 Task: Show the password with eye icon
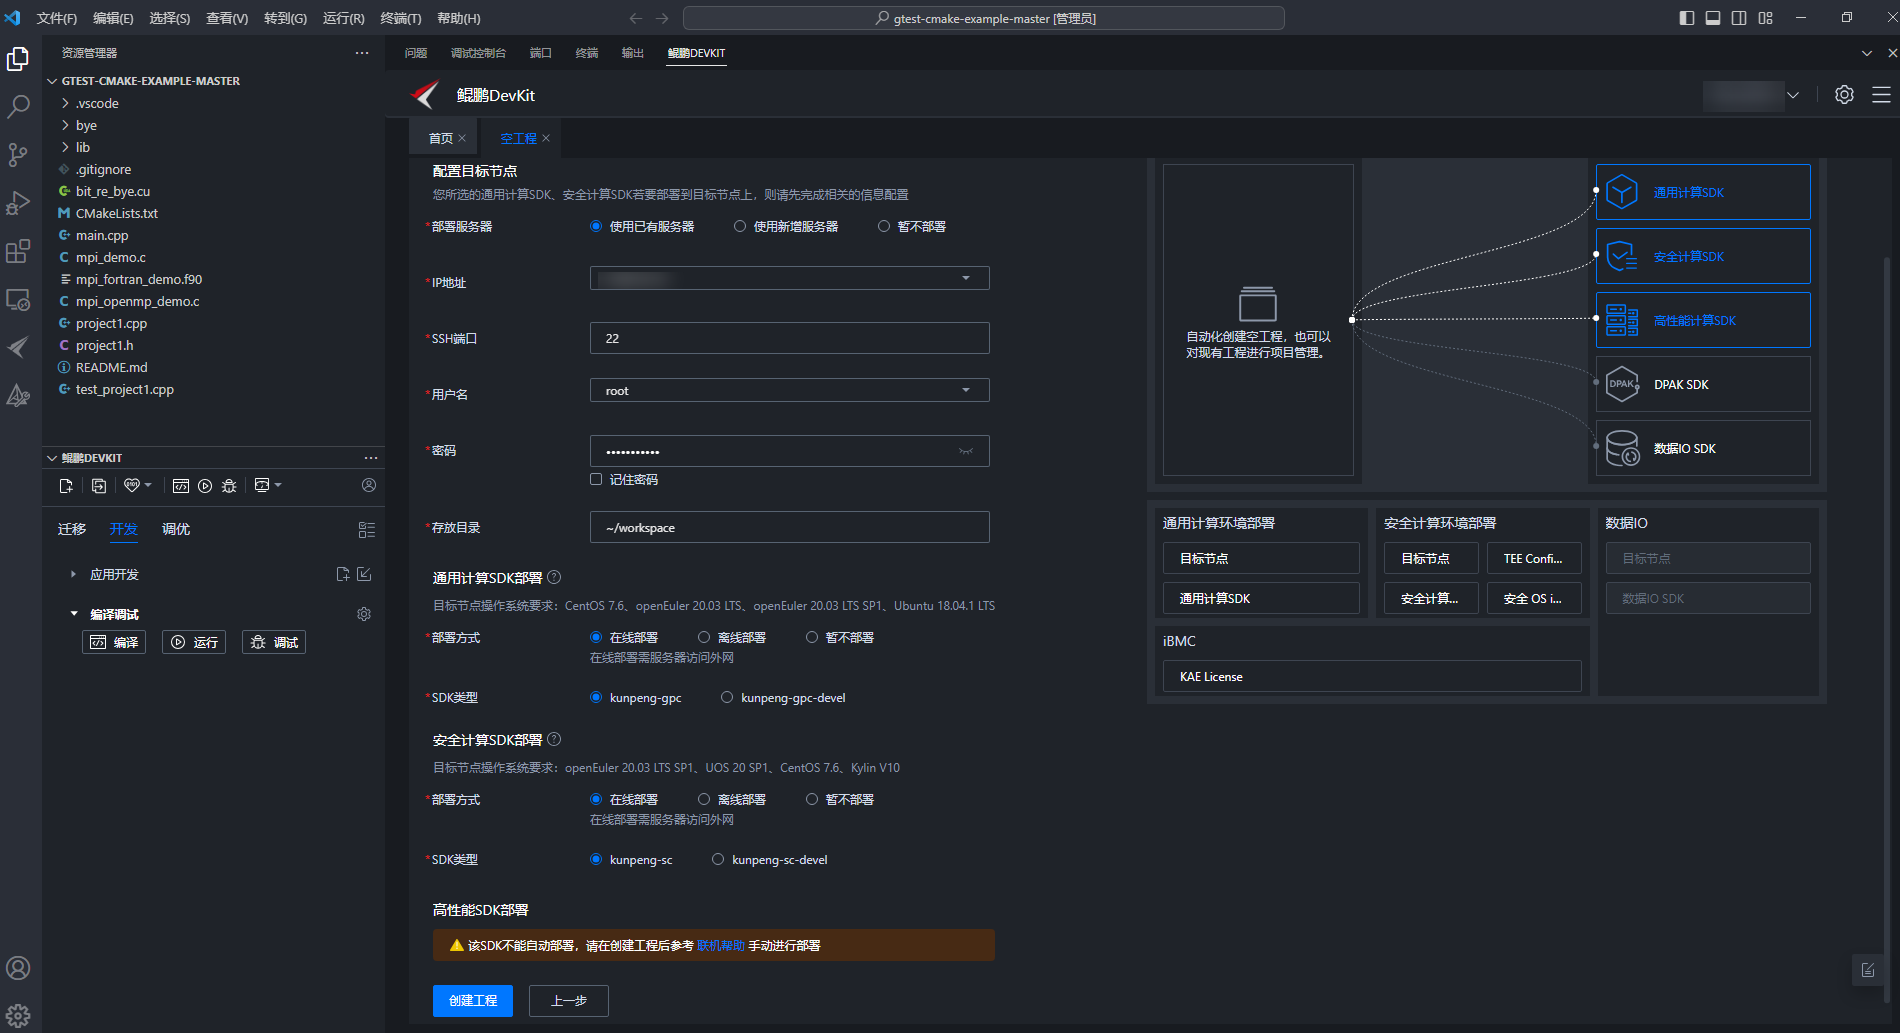(966, 451)
